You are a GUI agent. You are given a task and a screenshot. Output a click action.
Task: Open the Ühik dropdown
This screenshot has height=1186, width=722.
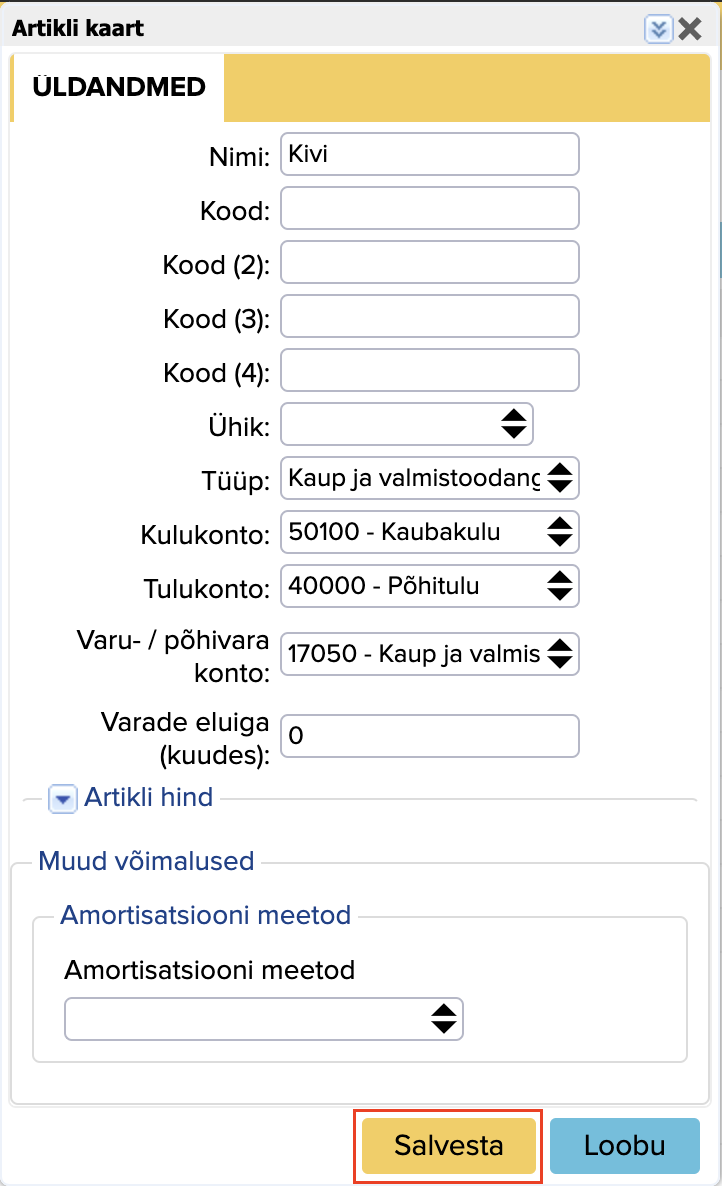[x=408, y=424]
